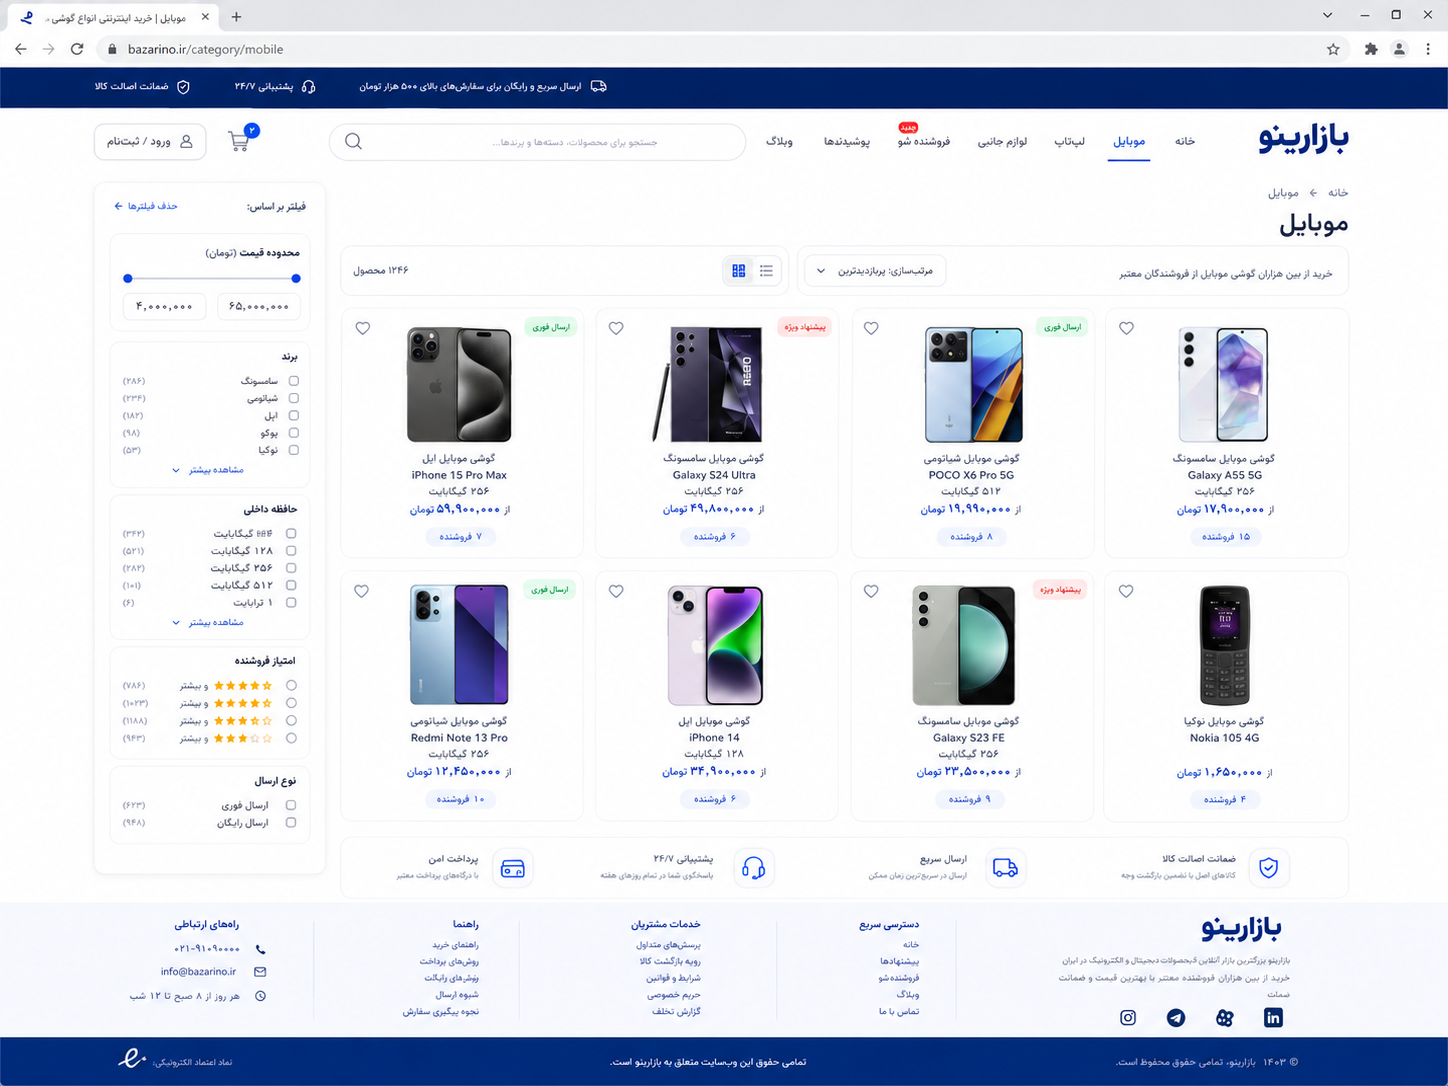Expand more storage options in filter
The width and height of the screenshot is (1448, 1086).
point(208,622)
